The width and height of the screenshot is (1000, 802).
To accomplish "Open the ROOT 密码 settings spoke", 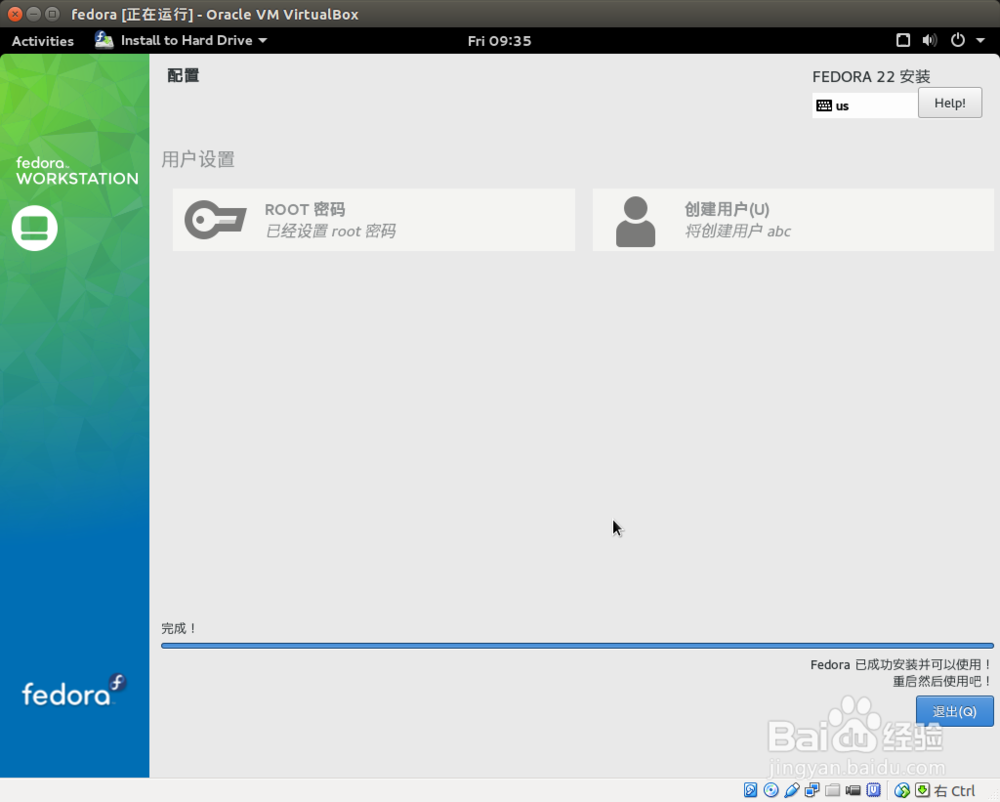I will [374, 220].
